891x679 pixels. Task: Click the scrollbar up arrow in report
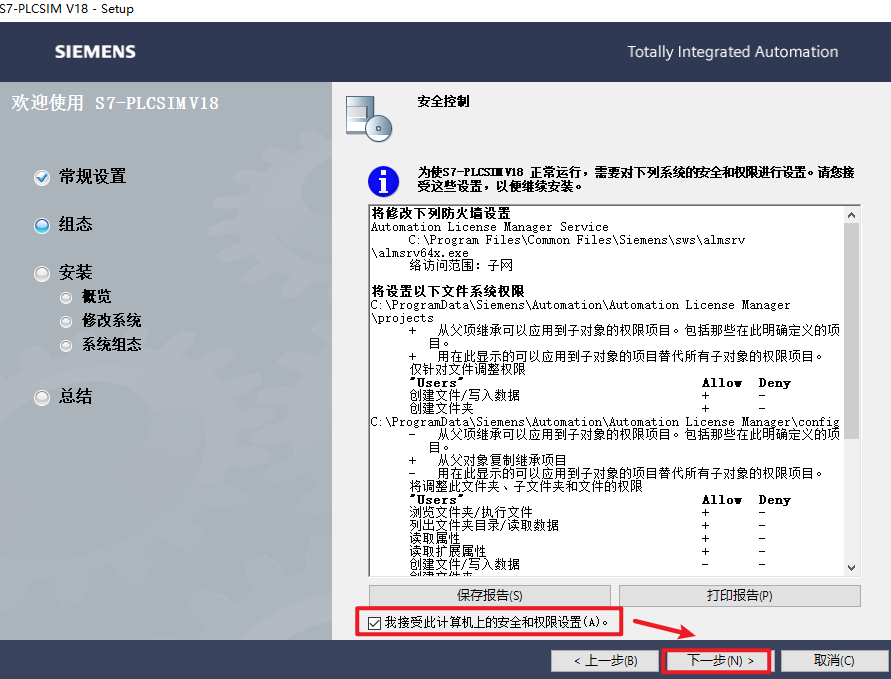coord(851,215)
